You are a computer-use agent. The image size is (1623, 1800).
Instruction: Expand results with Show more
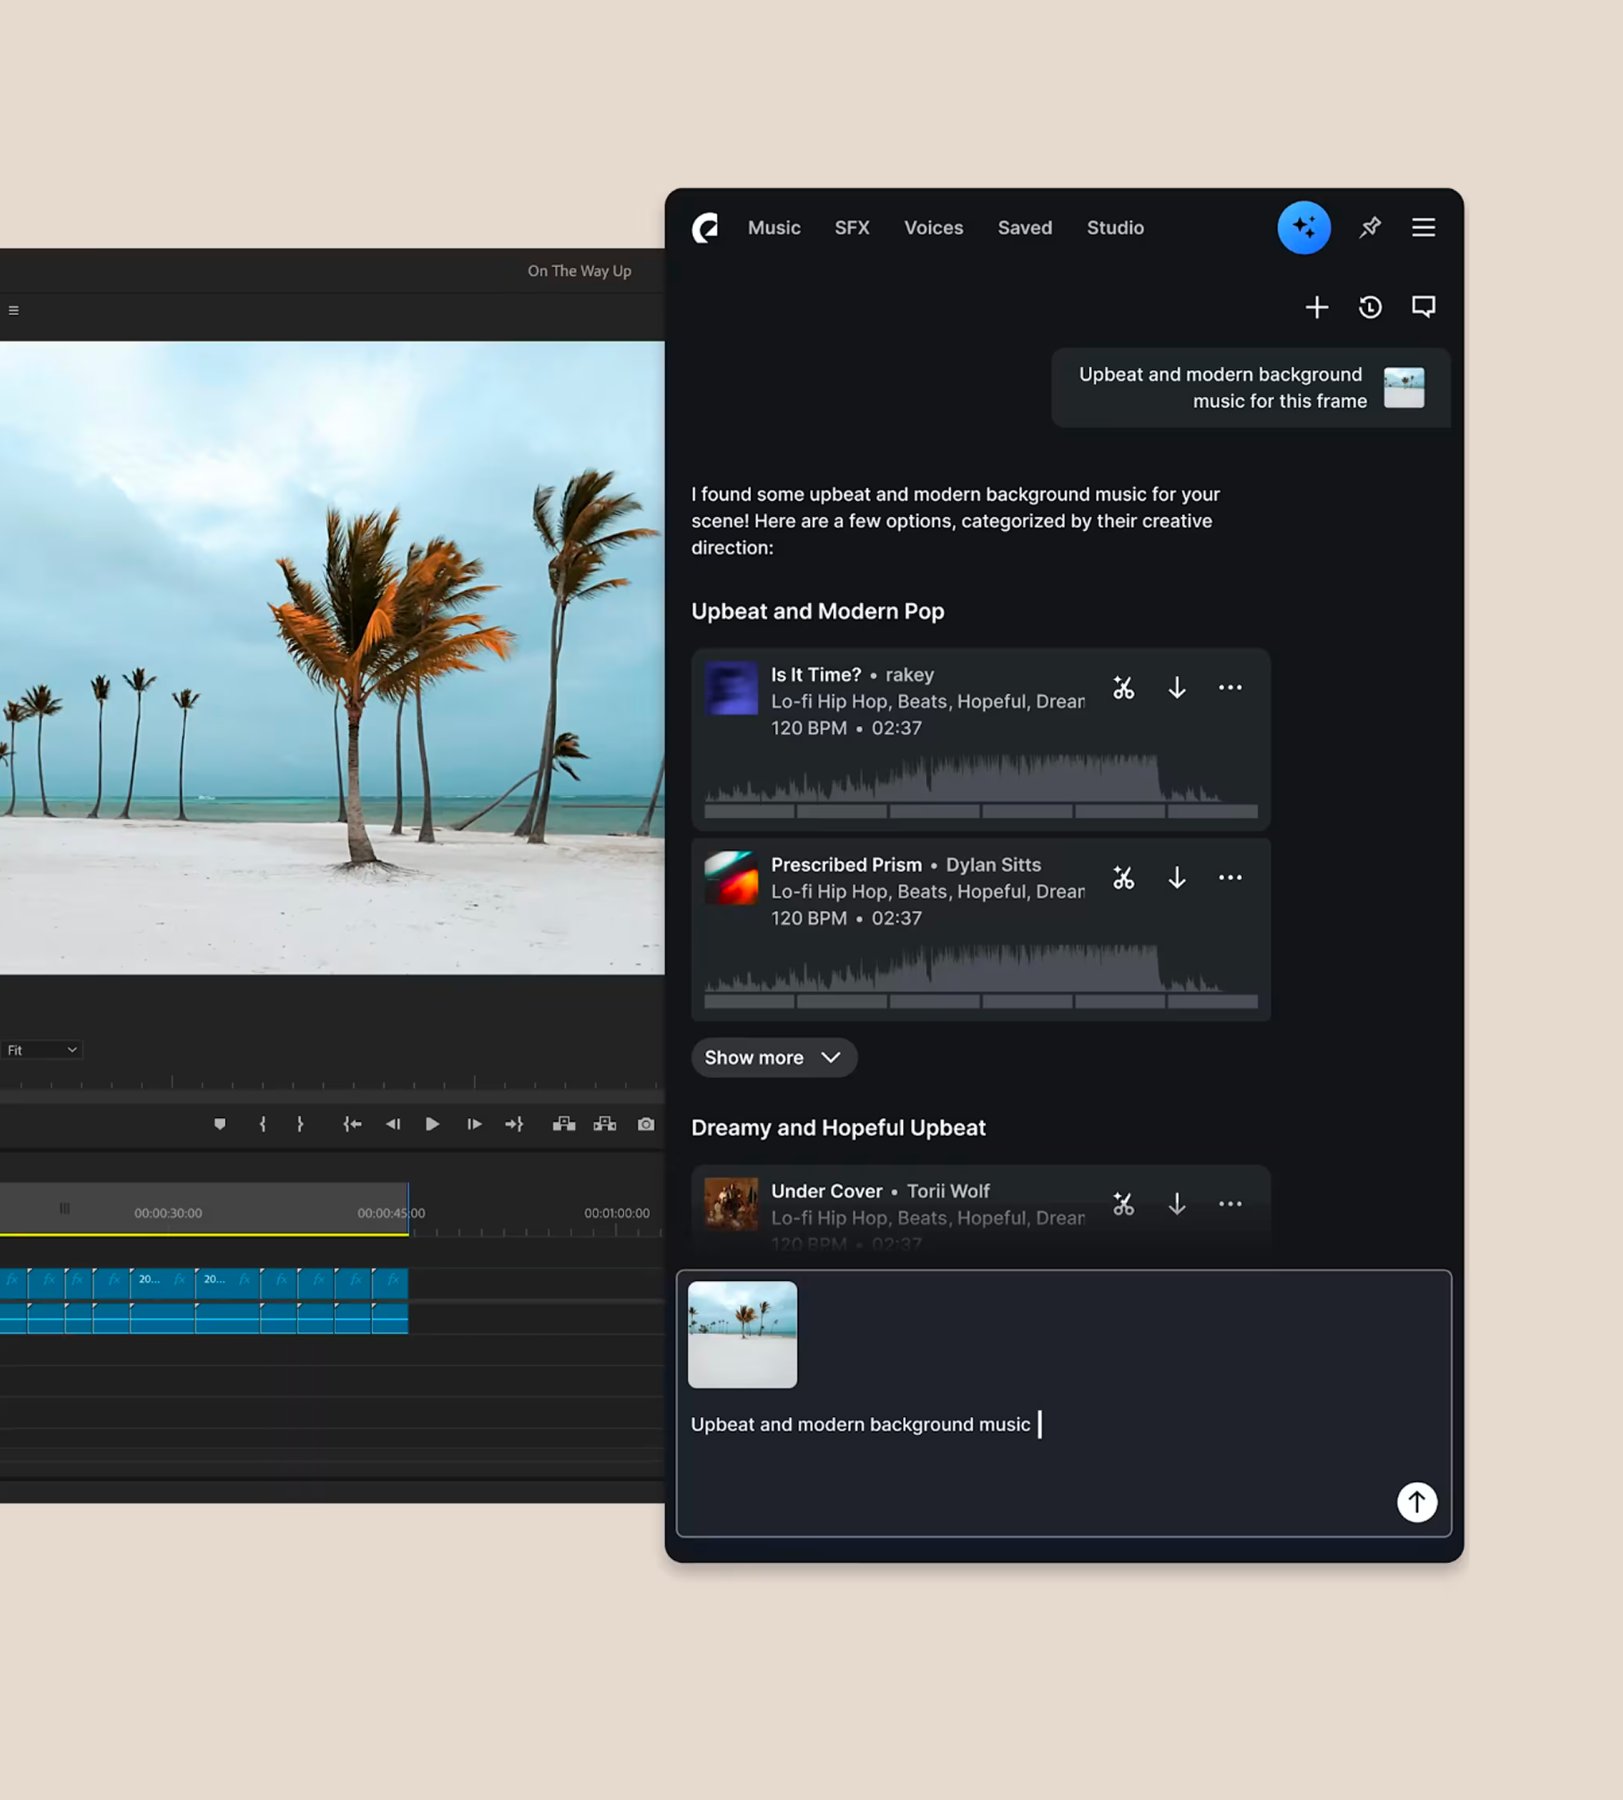click(x=774, y=1058)
